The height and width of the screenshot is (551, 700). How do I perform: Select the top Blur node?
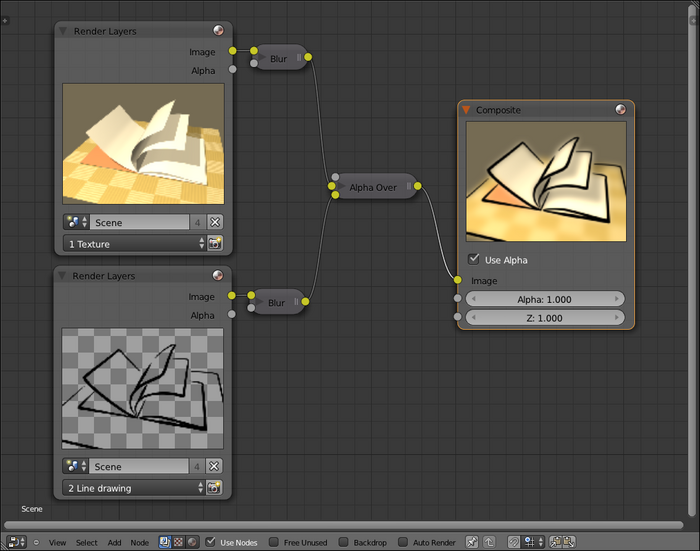pos(279,59)
